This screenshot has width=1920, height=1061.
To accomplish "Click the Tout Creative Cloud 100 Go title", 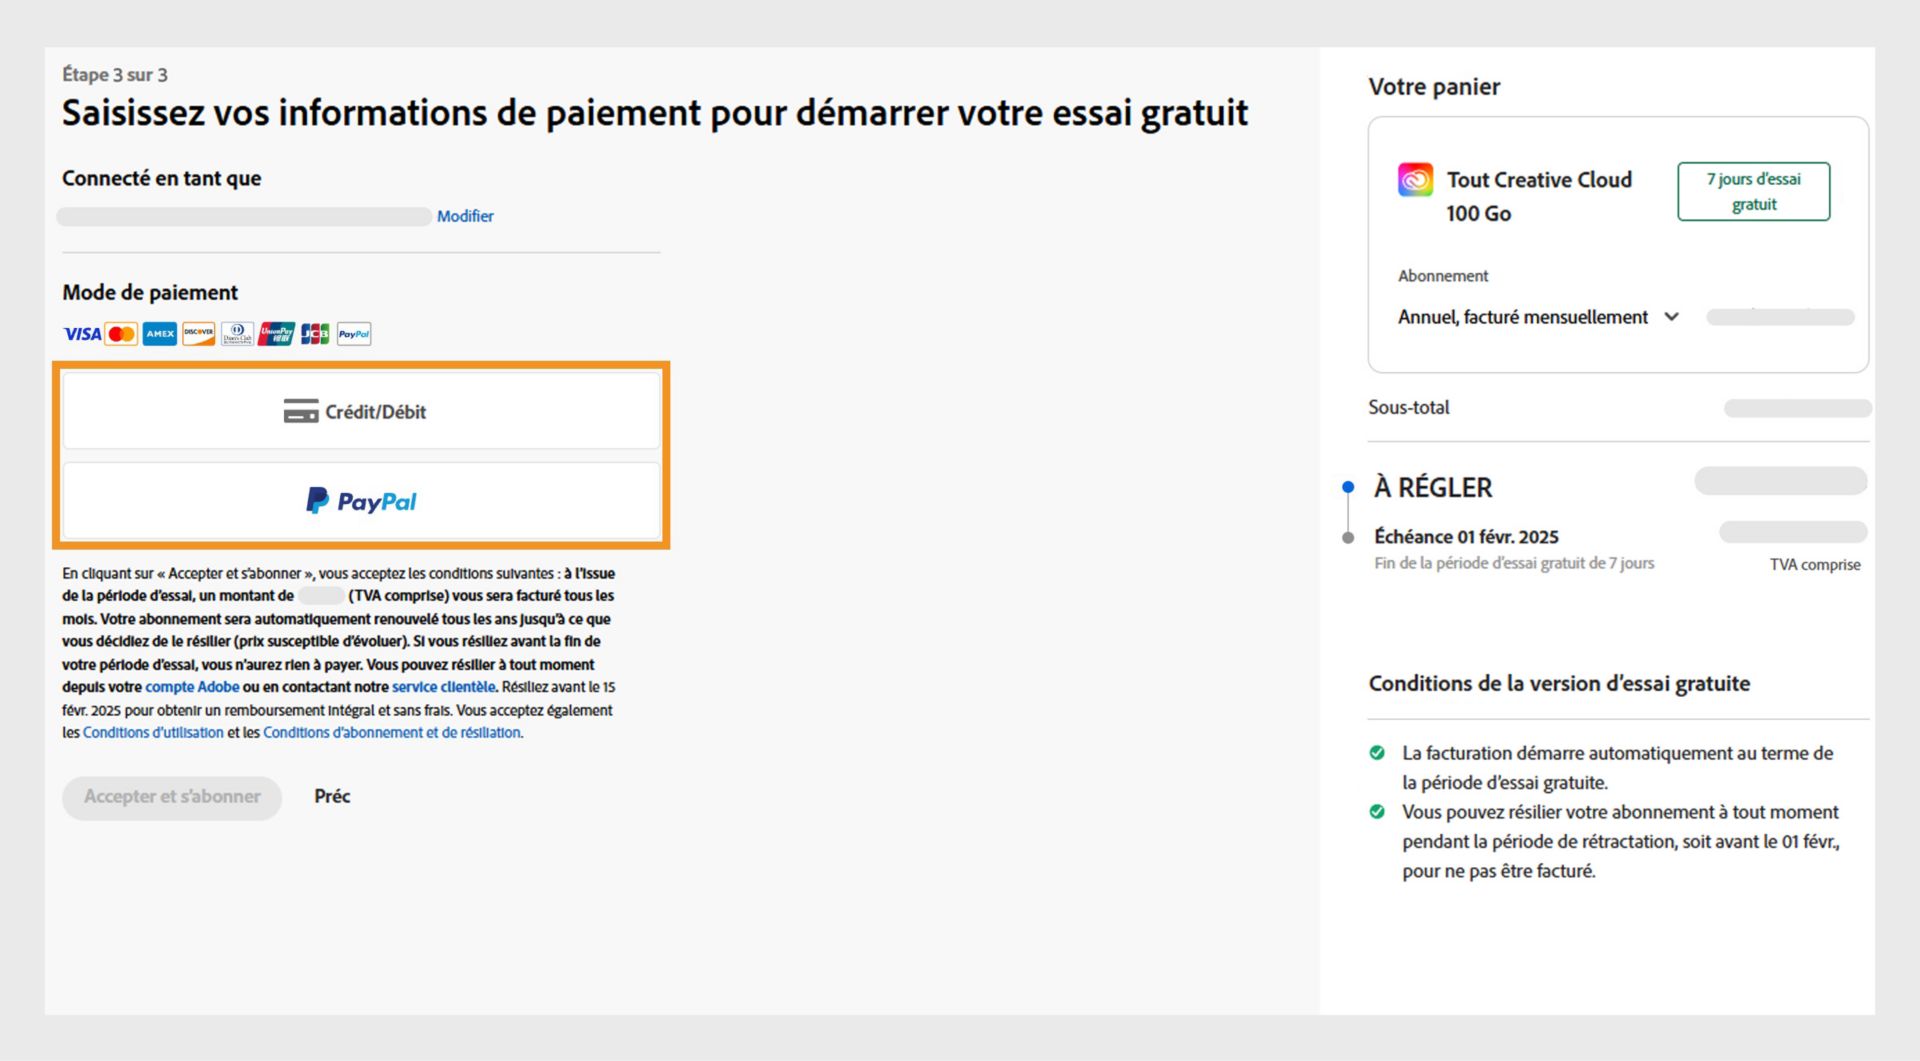I will click(1539, 196).
